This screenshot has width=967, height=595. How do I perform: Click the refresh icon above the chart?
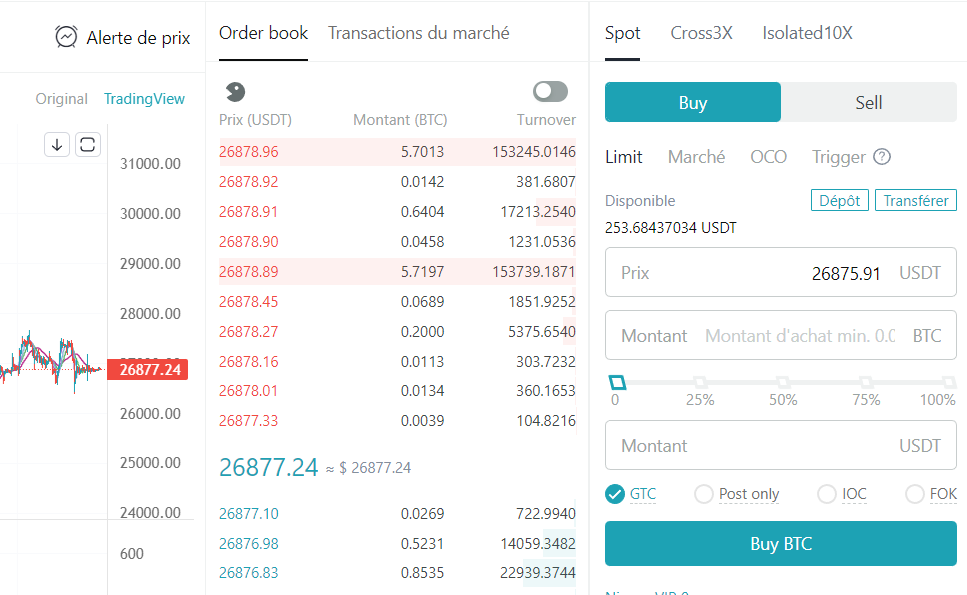click(88, 144)
